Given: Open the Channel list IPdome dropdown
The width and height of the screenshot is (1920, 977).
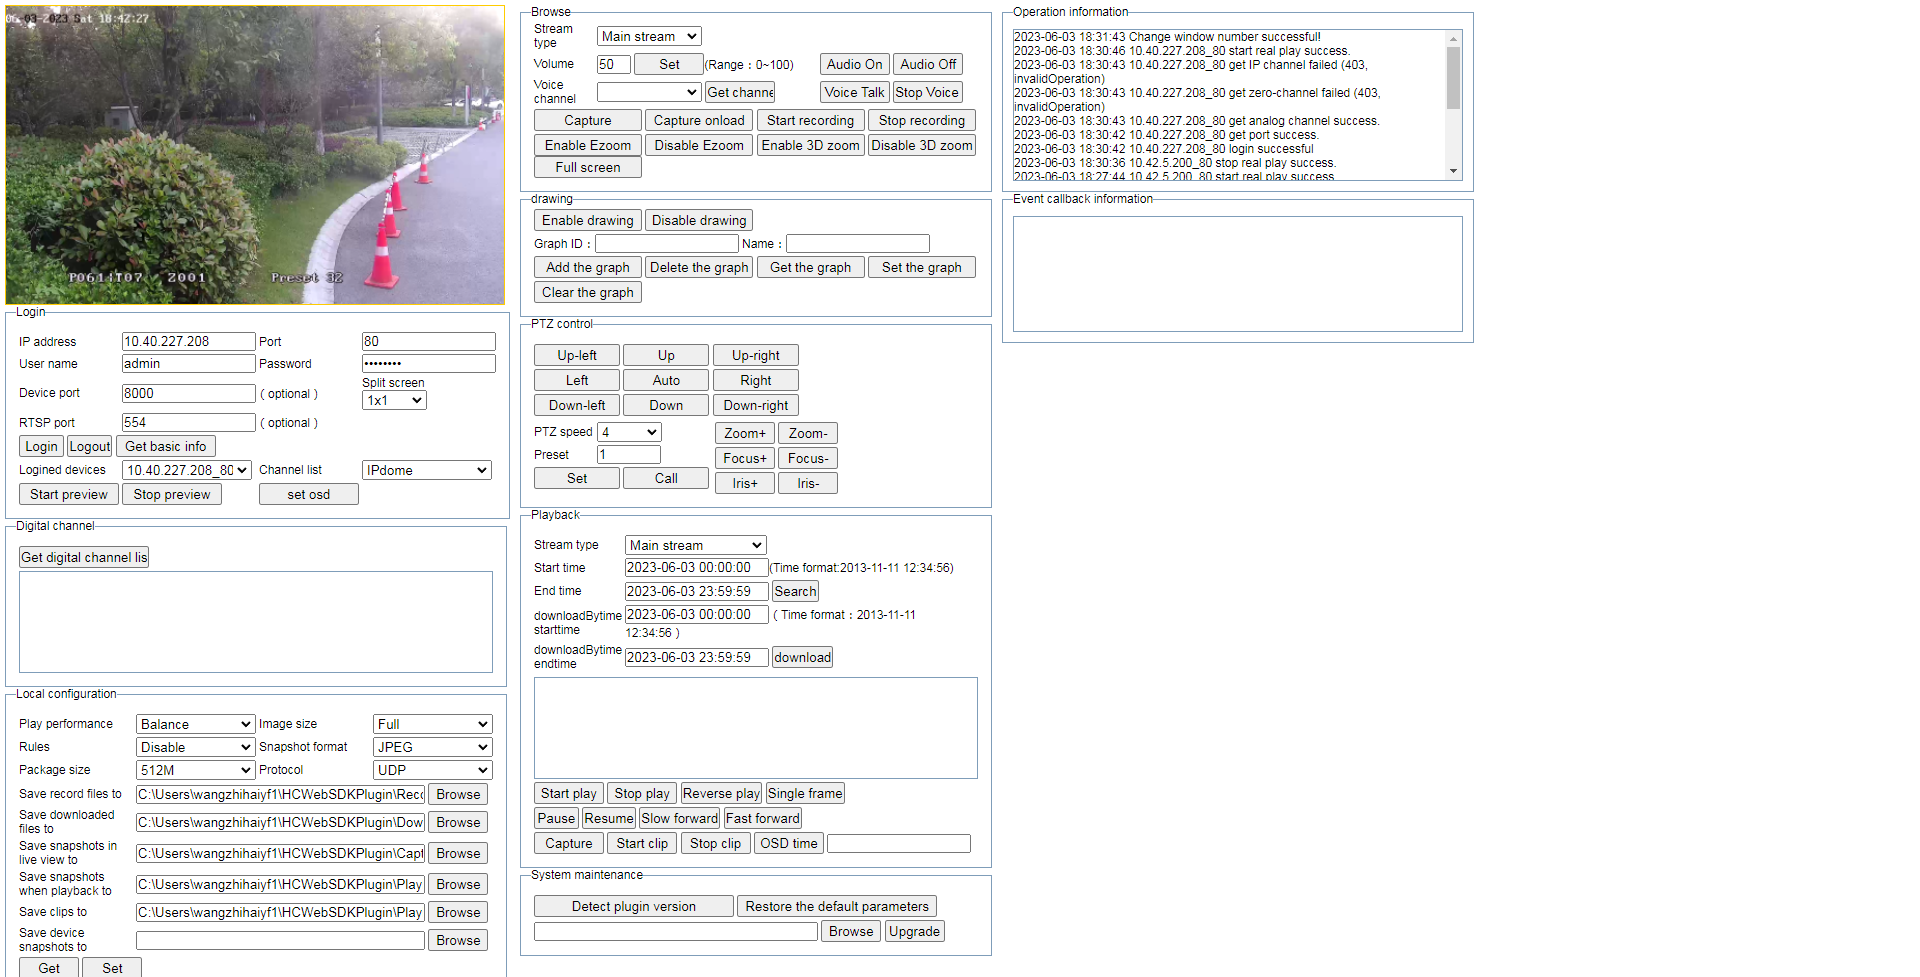Looking at the screenshot, I should click(x=426, y=470).
